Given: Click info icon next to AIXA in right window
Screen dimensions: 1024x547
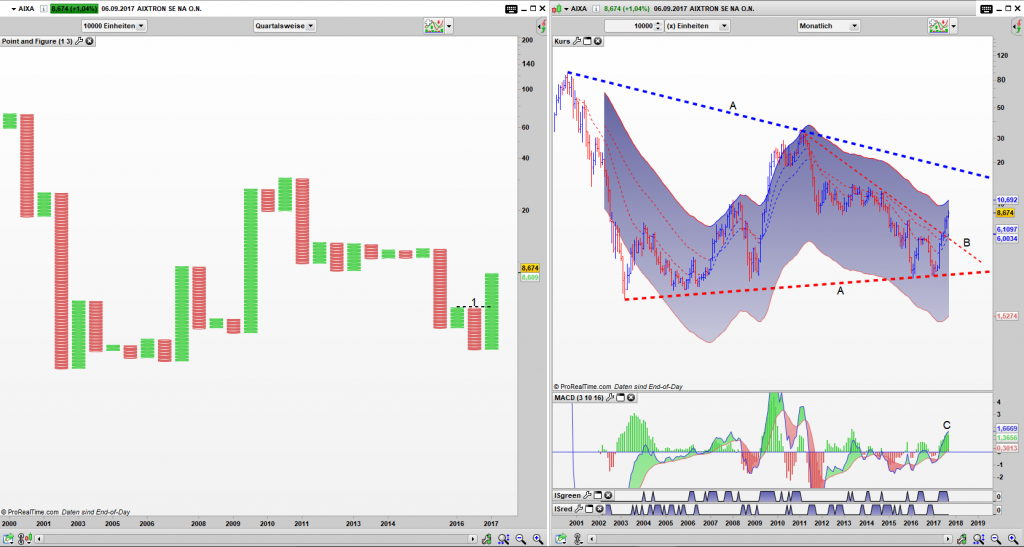Looking at the screenshot, I should pos(598,8).
